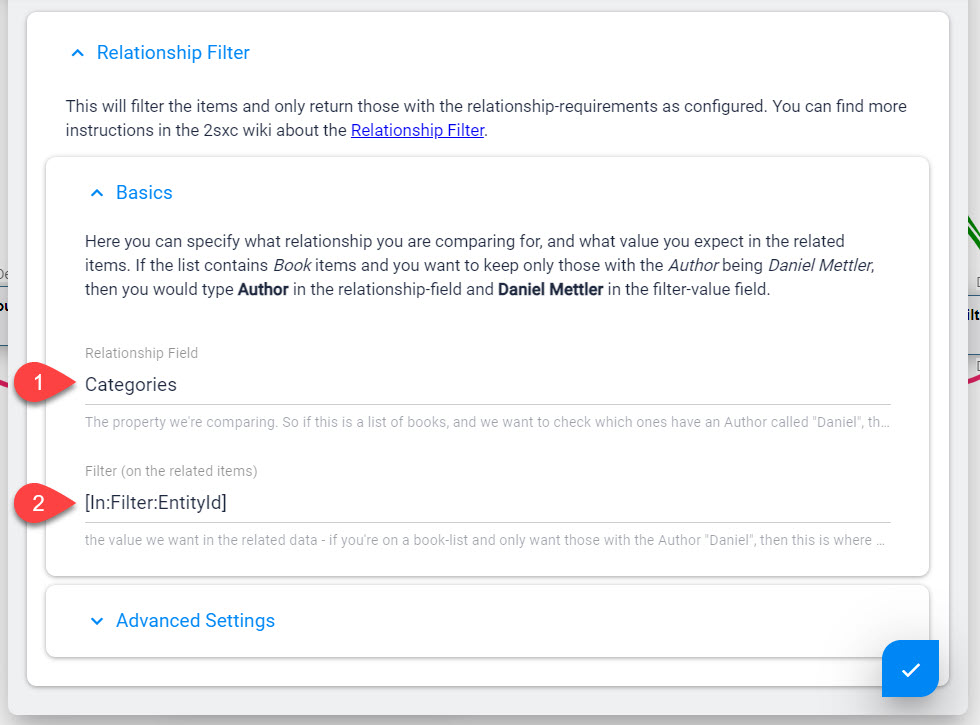Open the Advanced Settings heading
The image size is (980, 725).
[x=196, y=621]
